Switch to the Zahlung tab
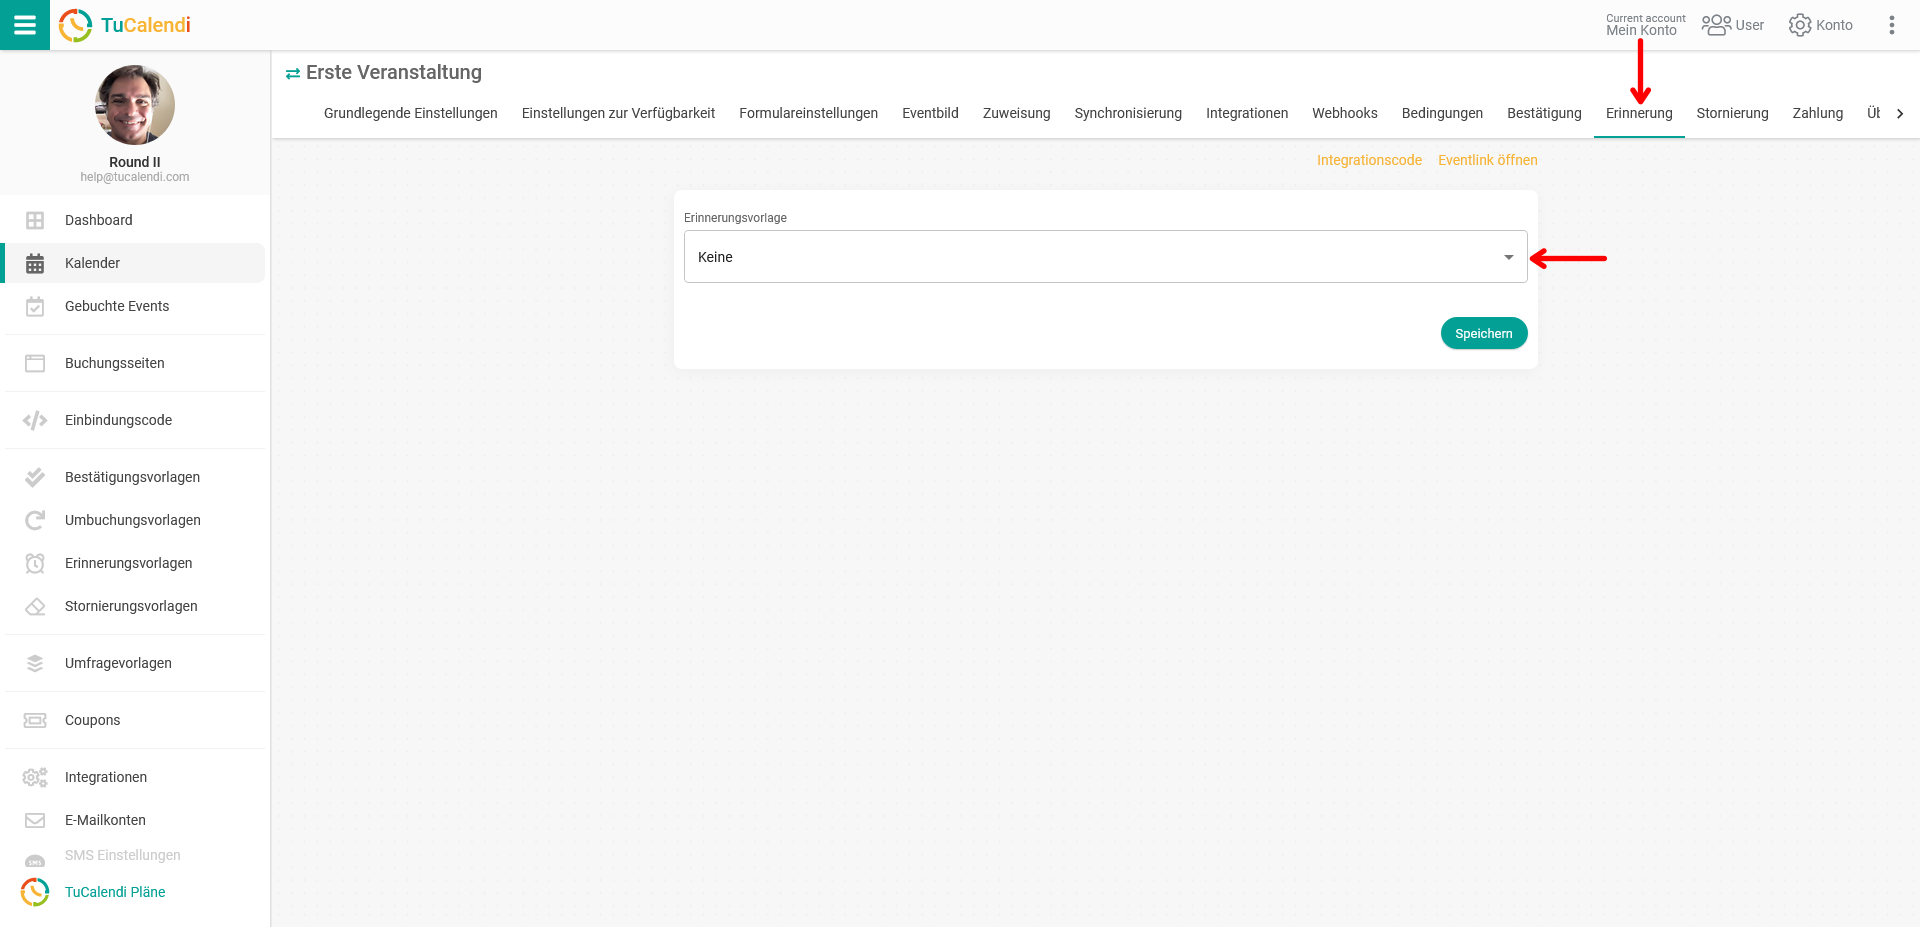The width and height of the screenshot is (1920, 927). pos(1817,113)
